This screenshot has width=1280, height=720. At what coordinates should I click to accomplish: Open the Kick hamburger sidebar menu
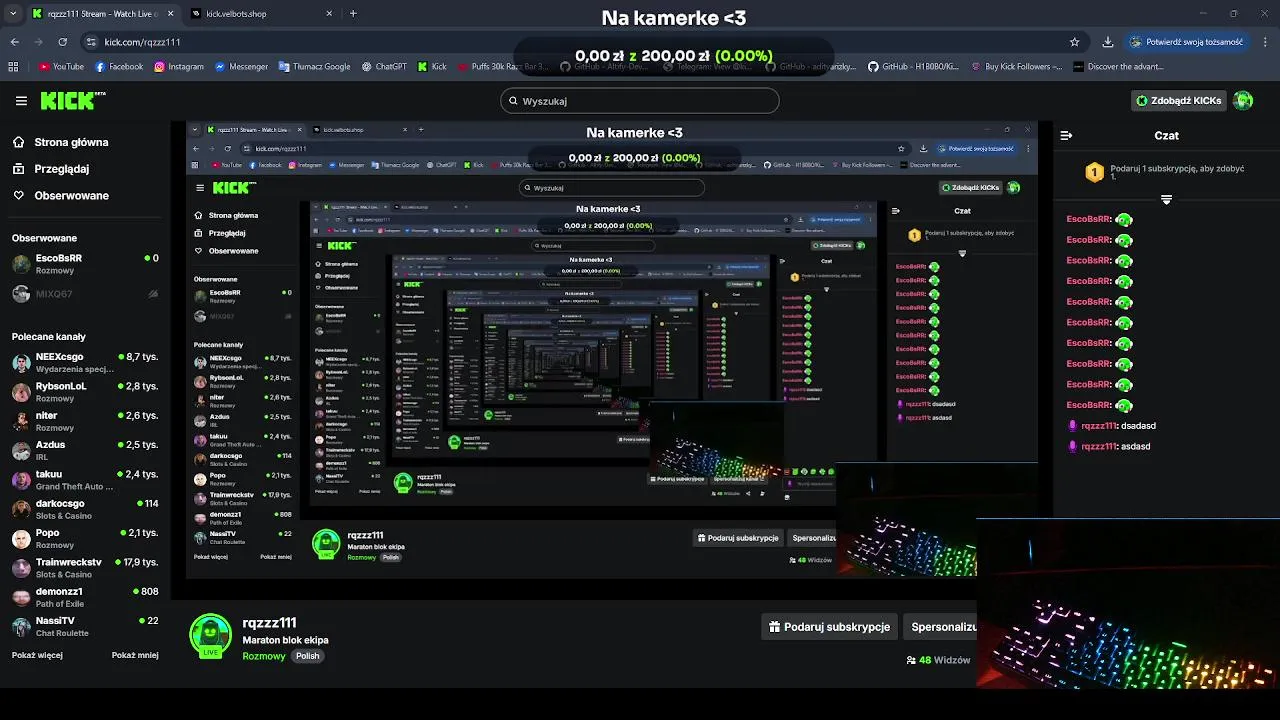[21, 101]
